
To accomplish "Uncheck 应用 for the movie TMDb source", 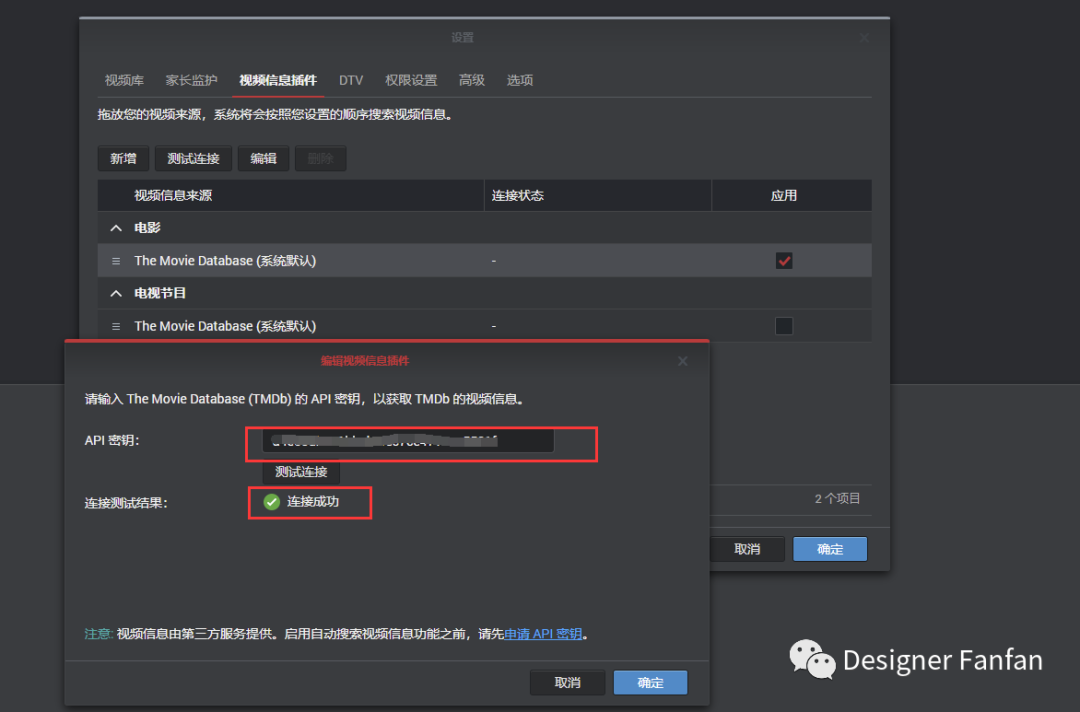I will point(784,261).
